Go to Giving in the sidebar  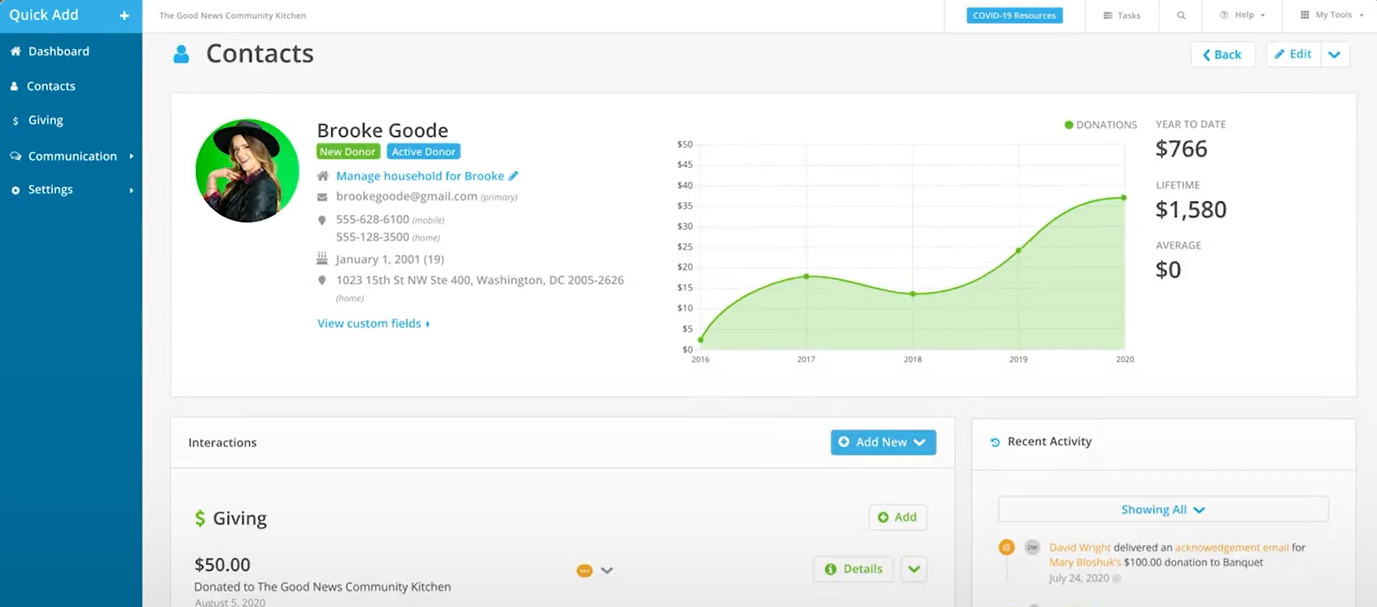(45, 120)
